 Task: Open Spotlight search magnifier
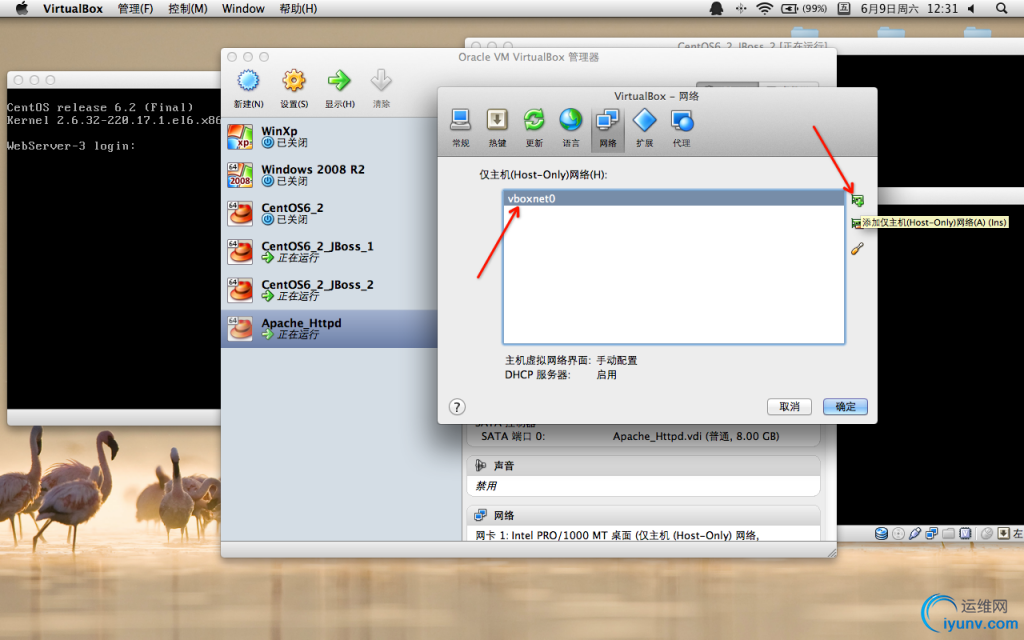[x=1001, y=8]
